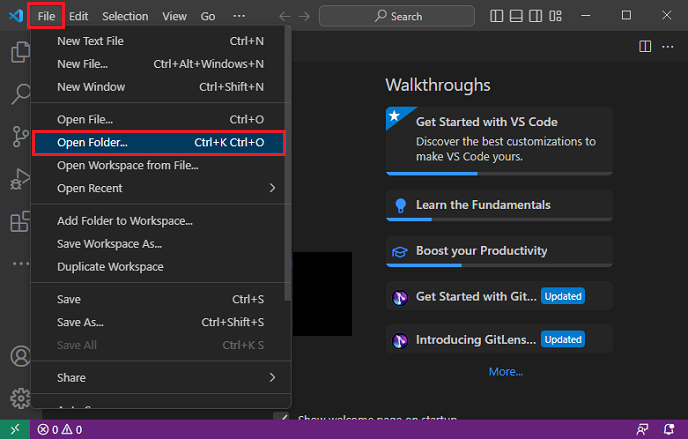688x439 pixels.
Task: Choose Save Workspace As...
Action: [161, 244]
